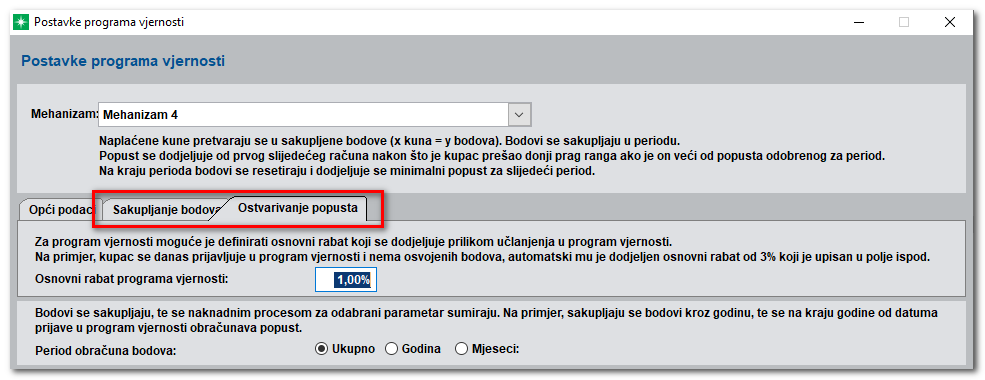Screen dimensions: 985x380
Task: Focus the Osnovni rabat field showing 1,00%
Action: pyautogui.click(x=346, y=280)
